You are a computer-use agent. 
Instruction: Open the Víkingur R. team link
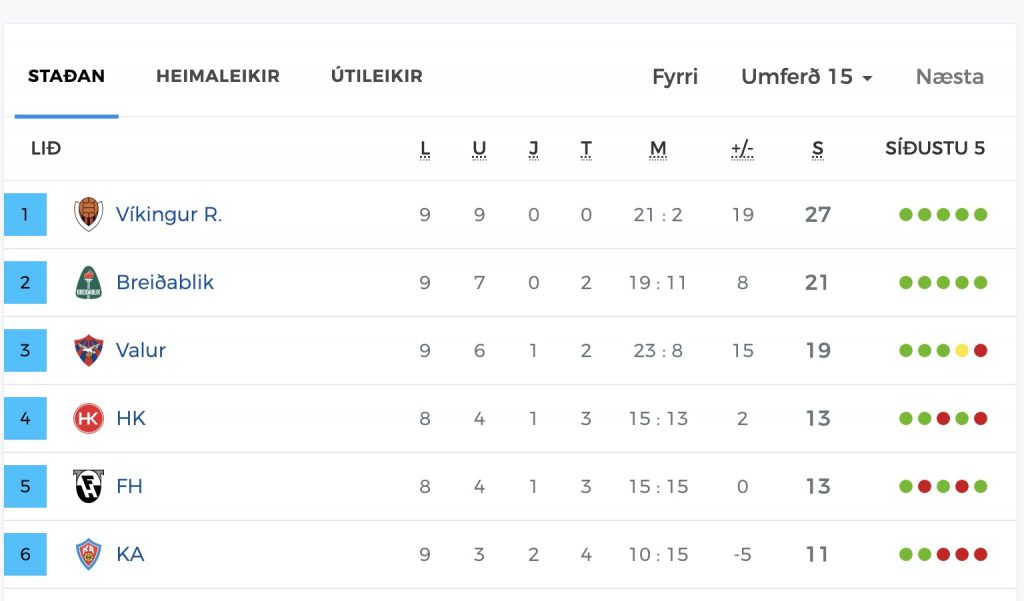pos(168,214)
